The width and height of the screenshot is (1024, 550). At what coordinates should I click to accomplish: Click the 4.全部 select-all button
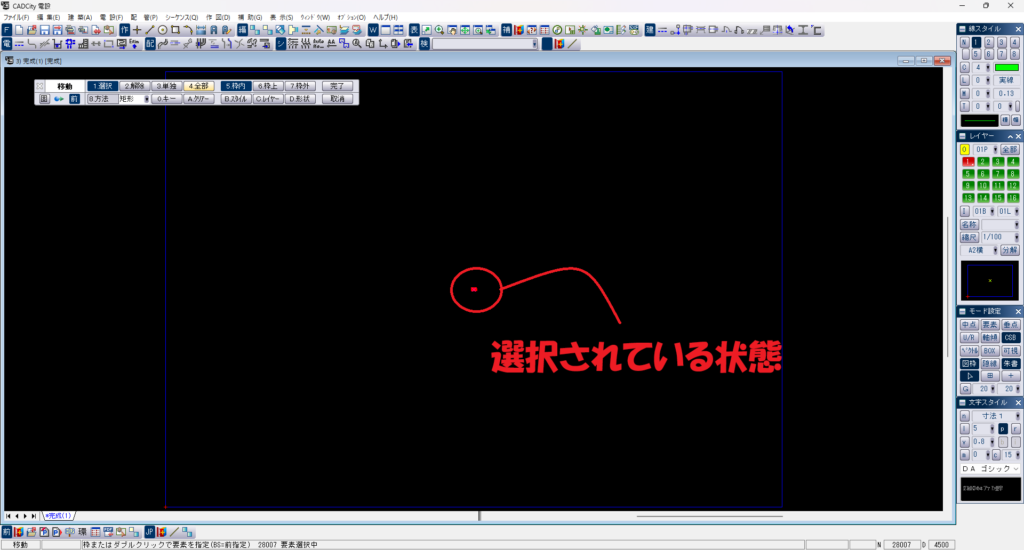pyautogui.click(x=199, y=86)
